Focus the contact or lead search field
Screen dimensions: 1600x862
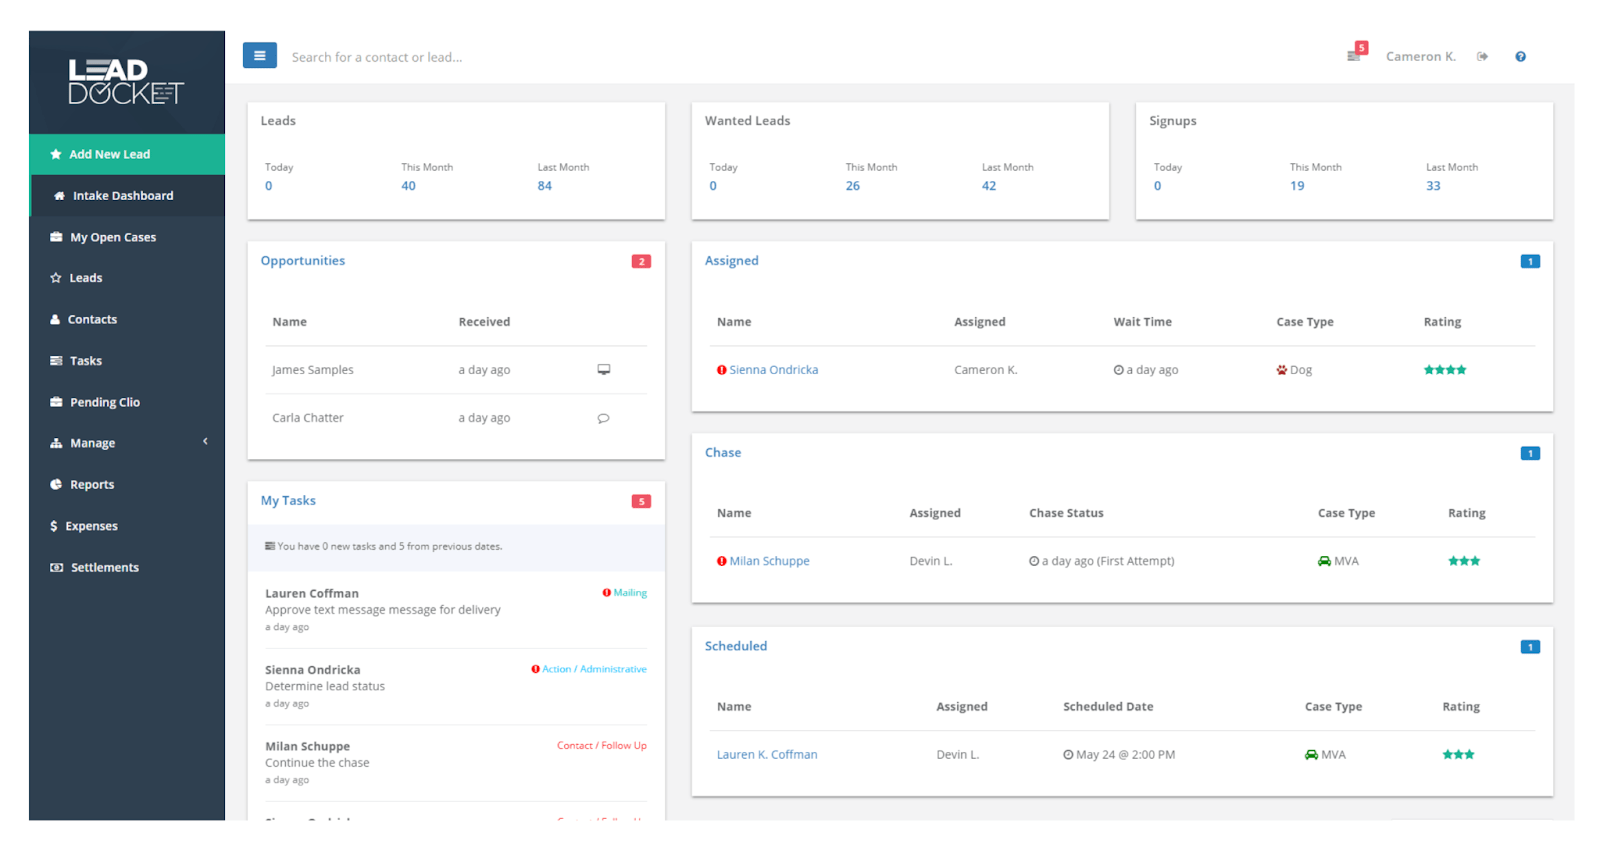[x=377, y=57]
